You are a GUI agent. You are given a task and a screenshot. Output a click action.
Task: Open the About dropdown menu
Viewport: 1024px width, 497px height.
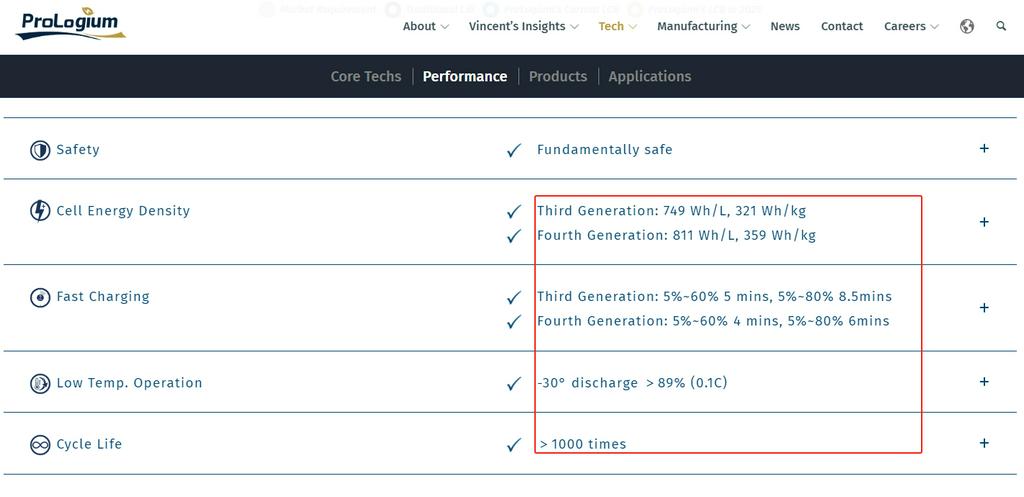pos(425,27)
